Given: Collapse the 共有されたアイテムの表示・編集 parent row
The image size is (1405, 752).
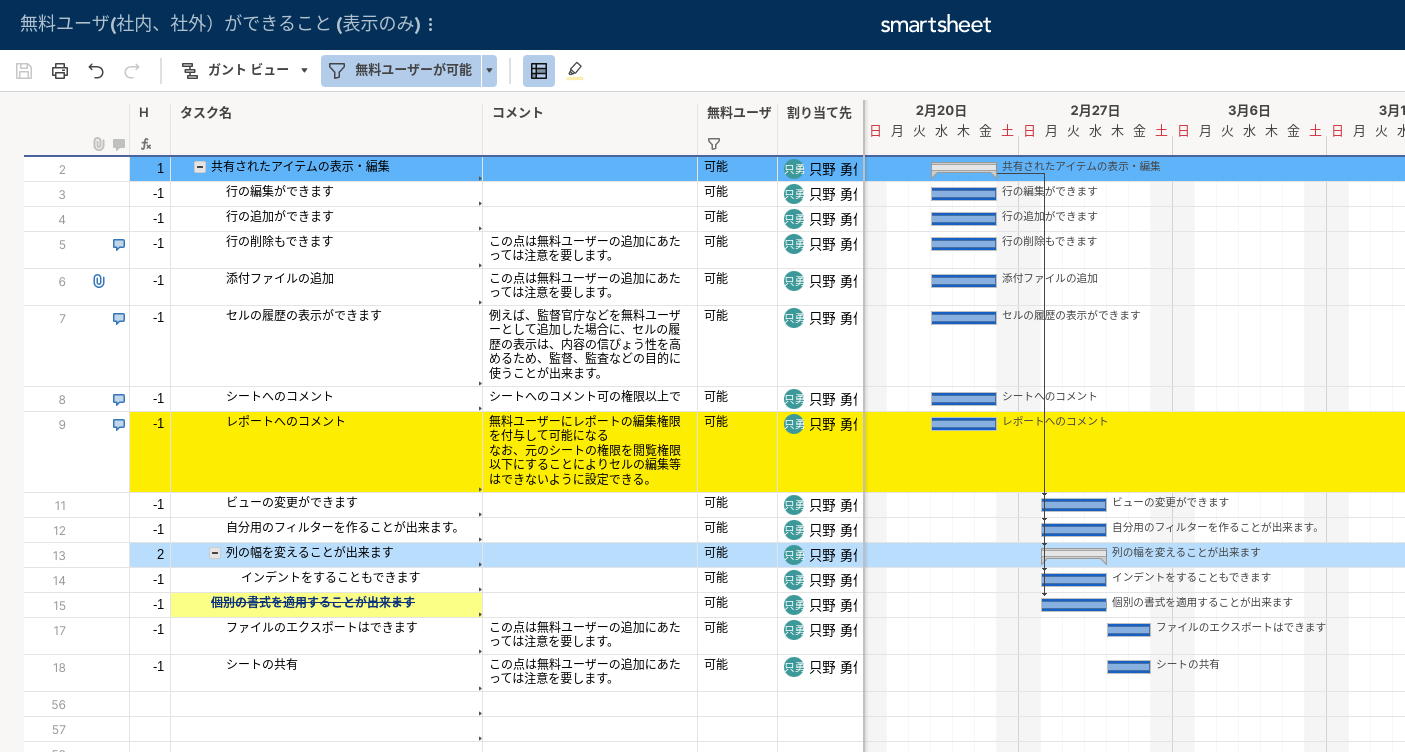Looking at the screenshot, I should (x=199, y=167).
